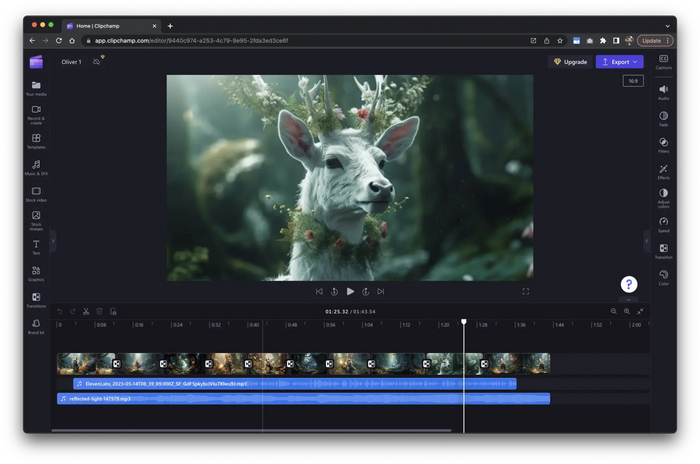700x464 pixels.
Task: Toggle fullscreen preview mode
Action: click(525, 291)
